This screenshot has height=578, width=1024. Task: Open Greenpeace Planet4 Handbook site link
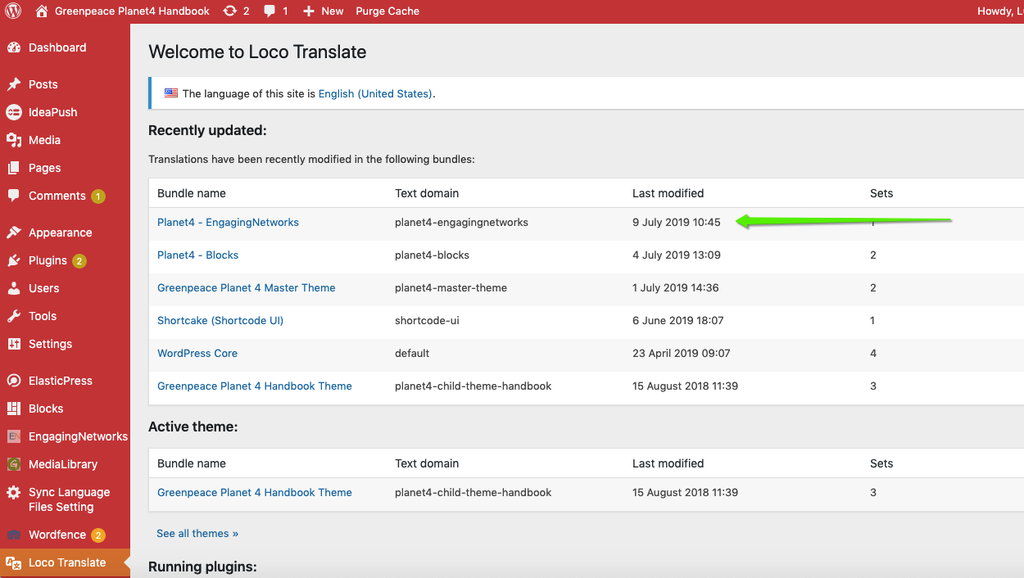pos(132,11)
